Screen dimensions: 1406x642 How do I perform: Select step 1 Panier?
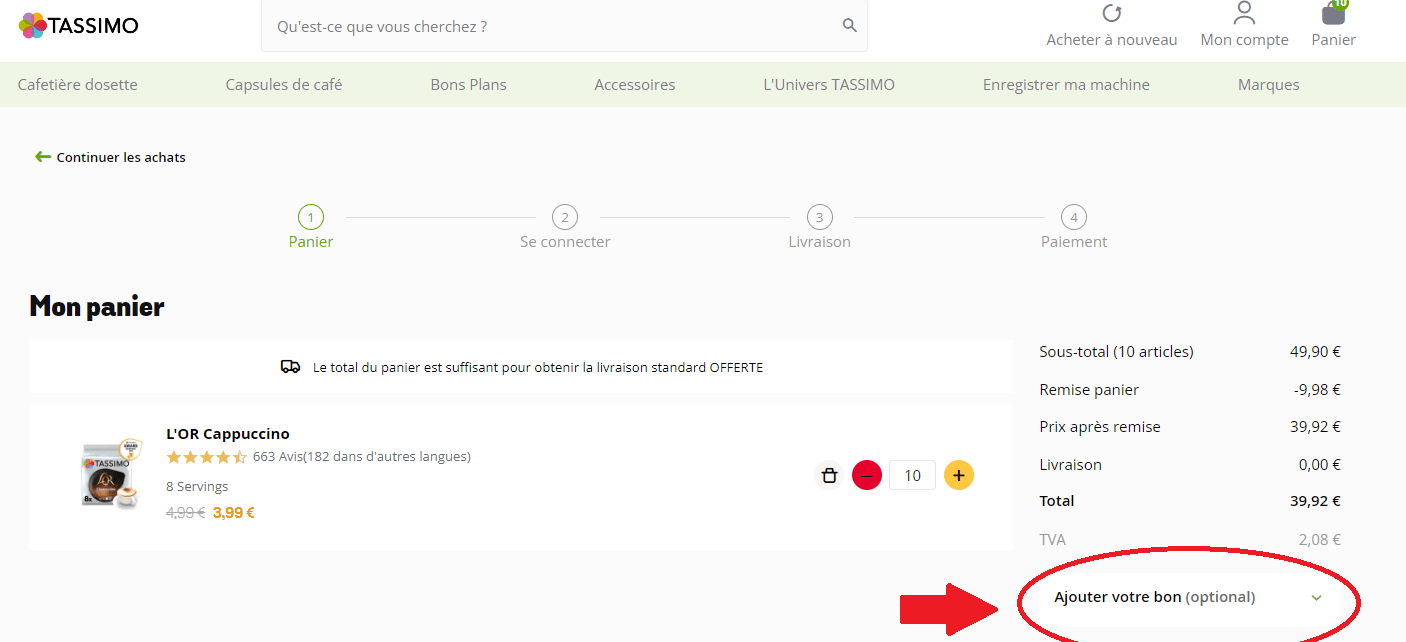coord(311,227)
